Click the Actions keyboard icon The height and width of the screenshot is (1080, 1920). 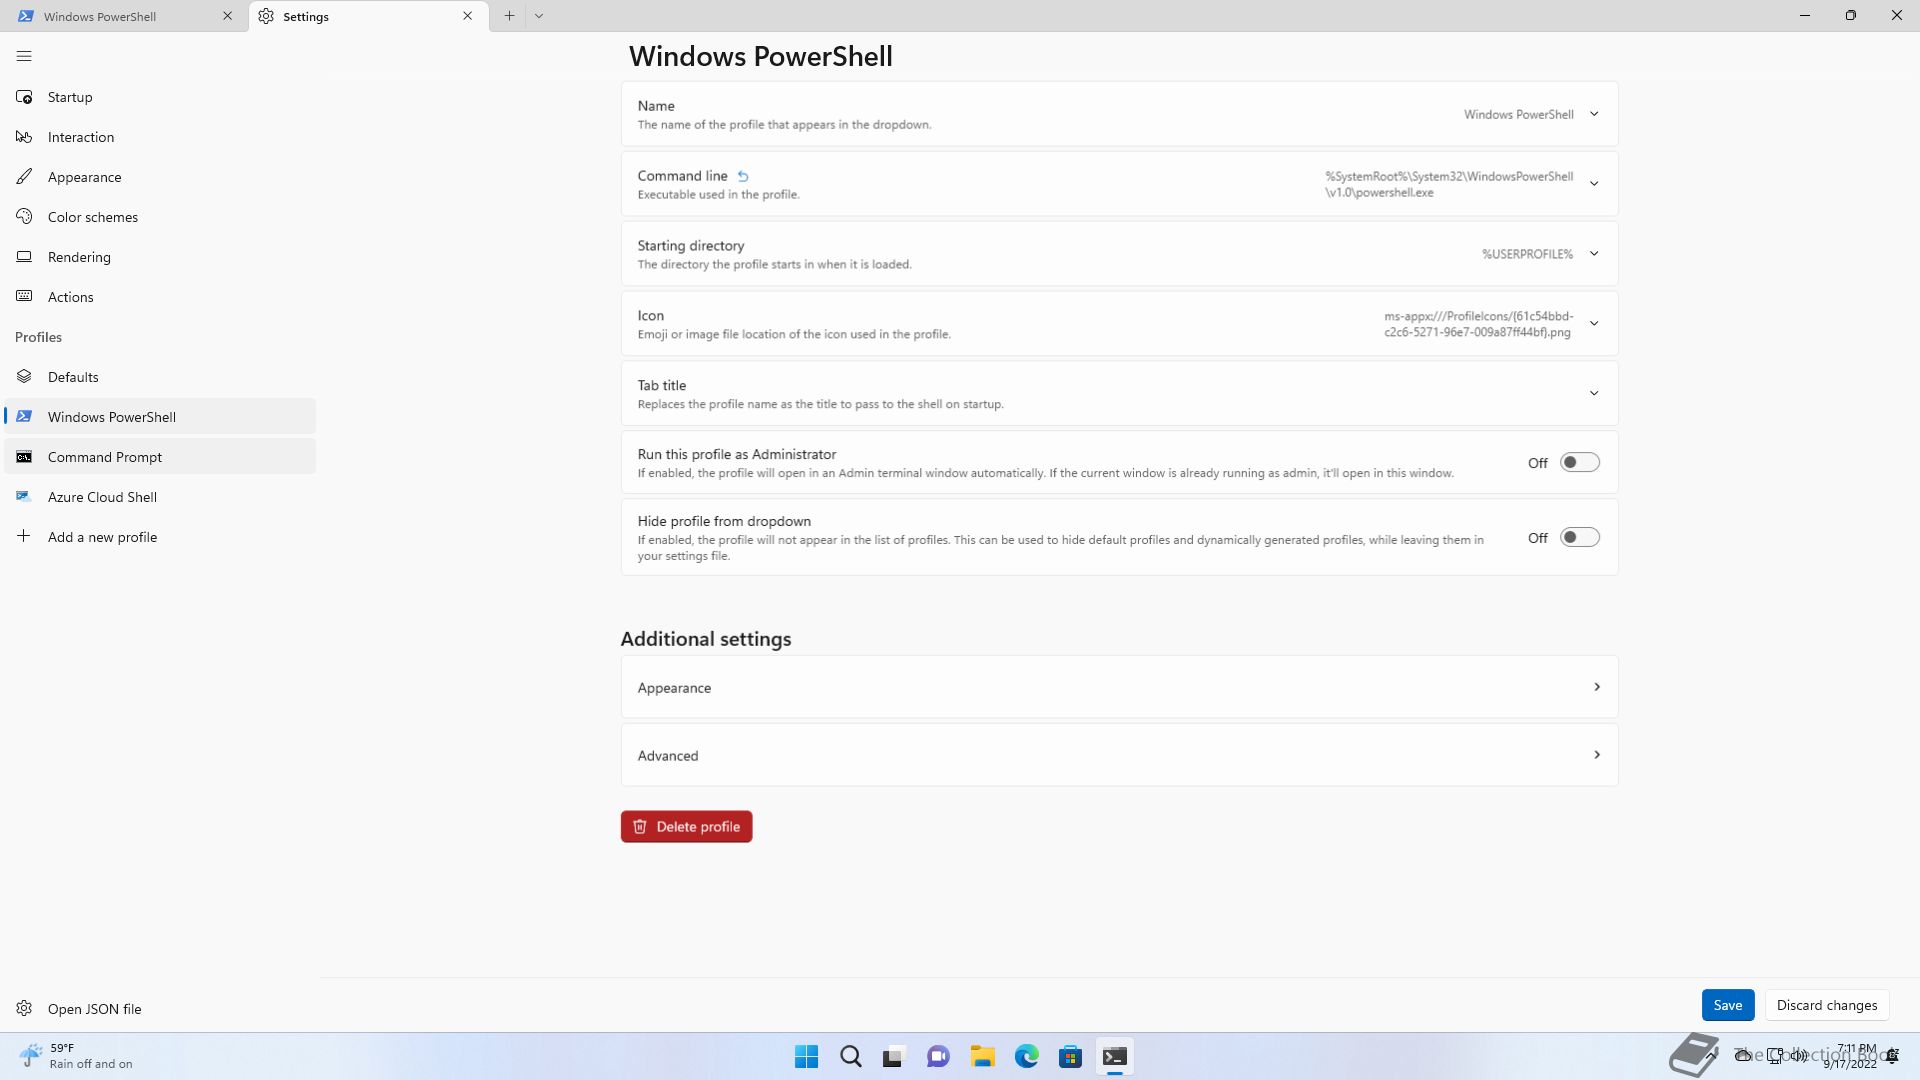pos(24,297)
